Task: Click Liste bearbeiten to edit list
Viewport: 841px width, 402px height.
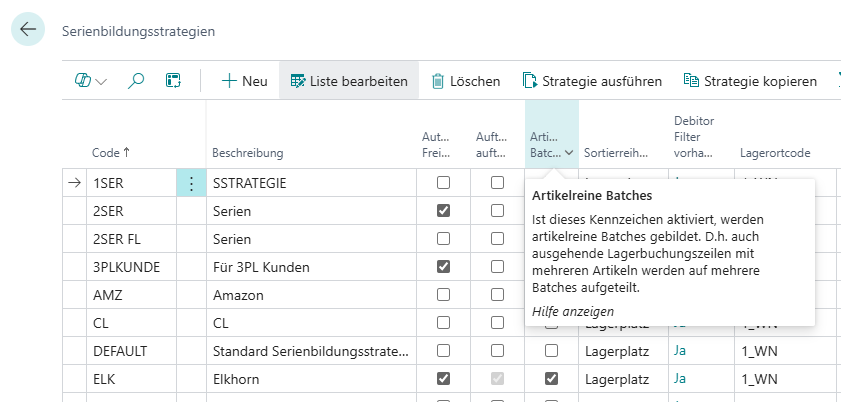Action: pos(348,81)
